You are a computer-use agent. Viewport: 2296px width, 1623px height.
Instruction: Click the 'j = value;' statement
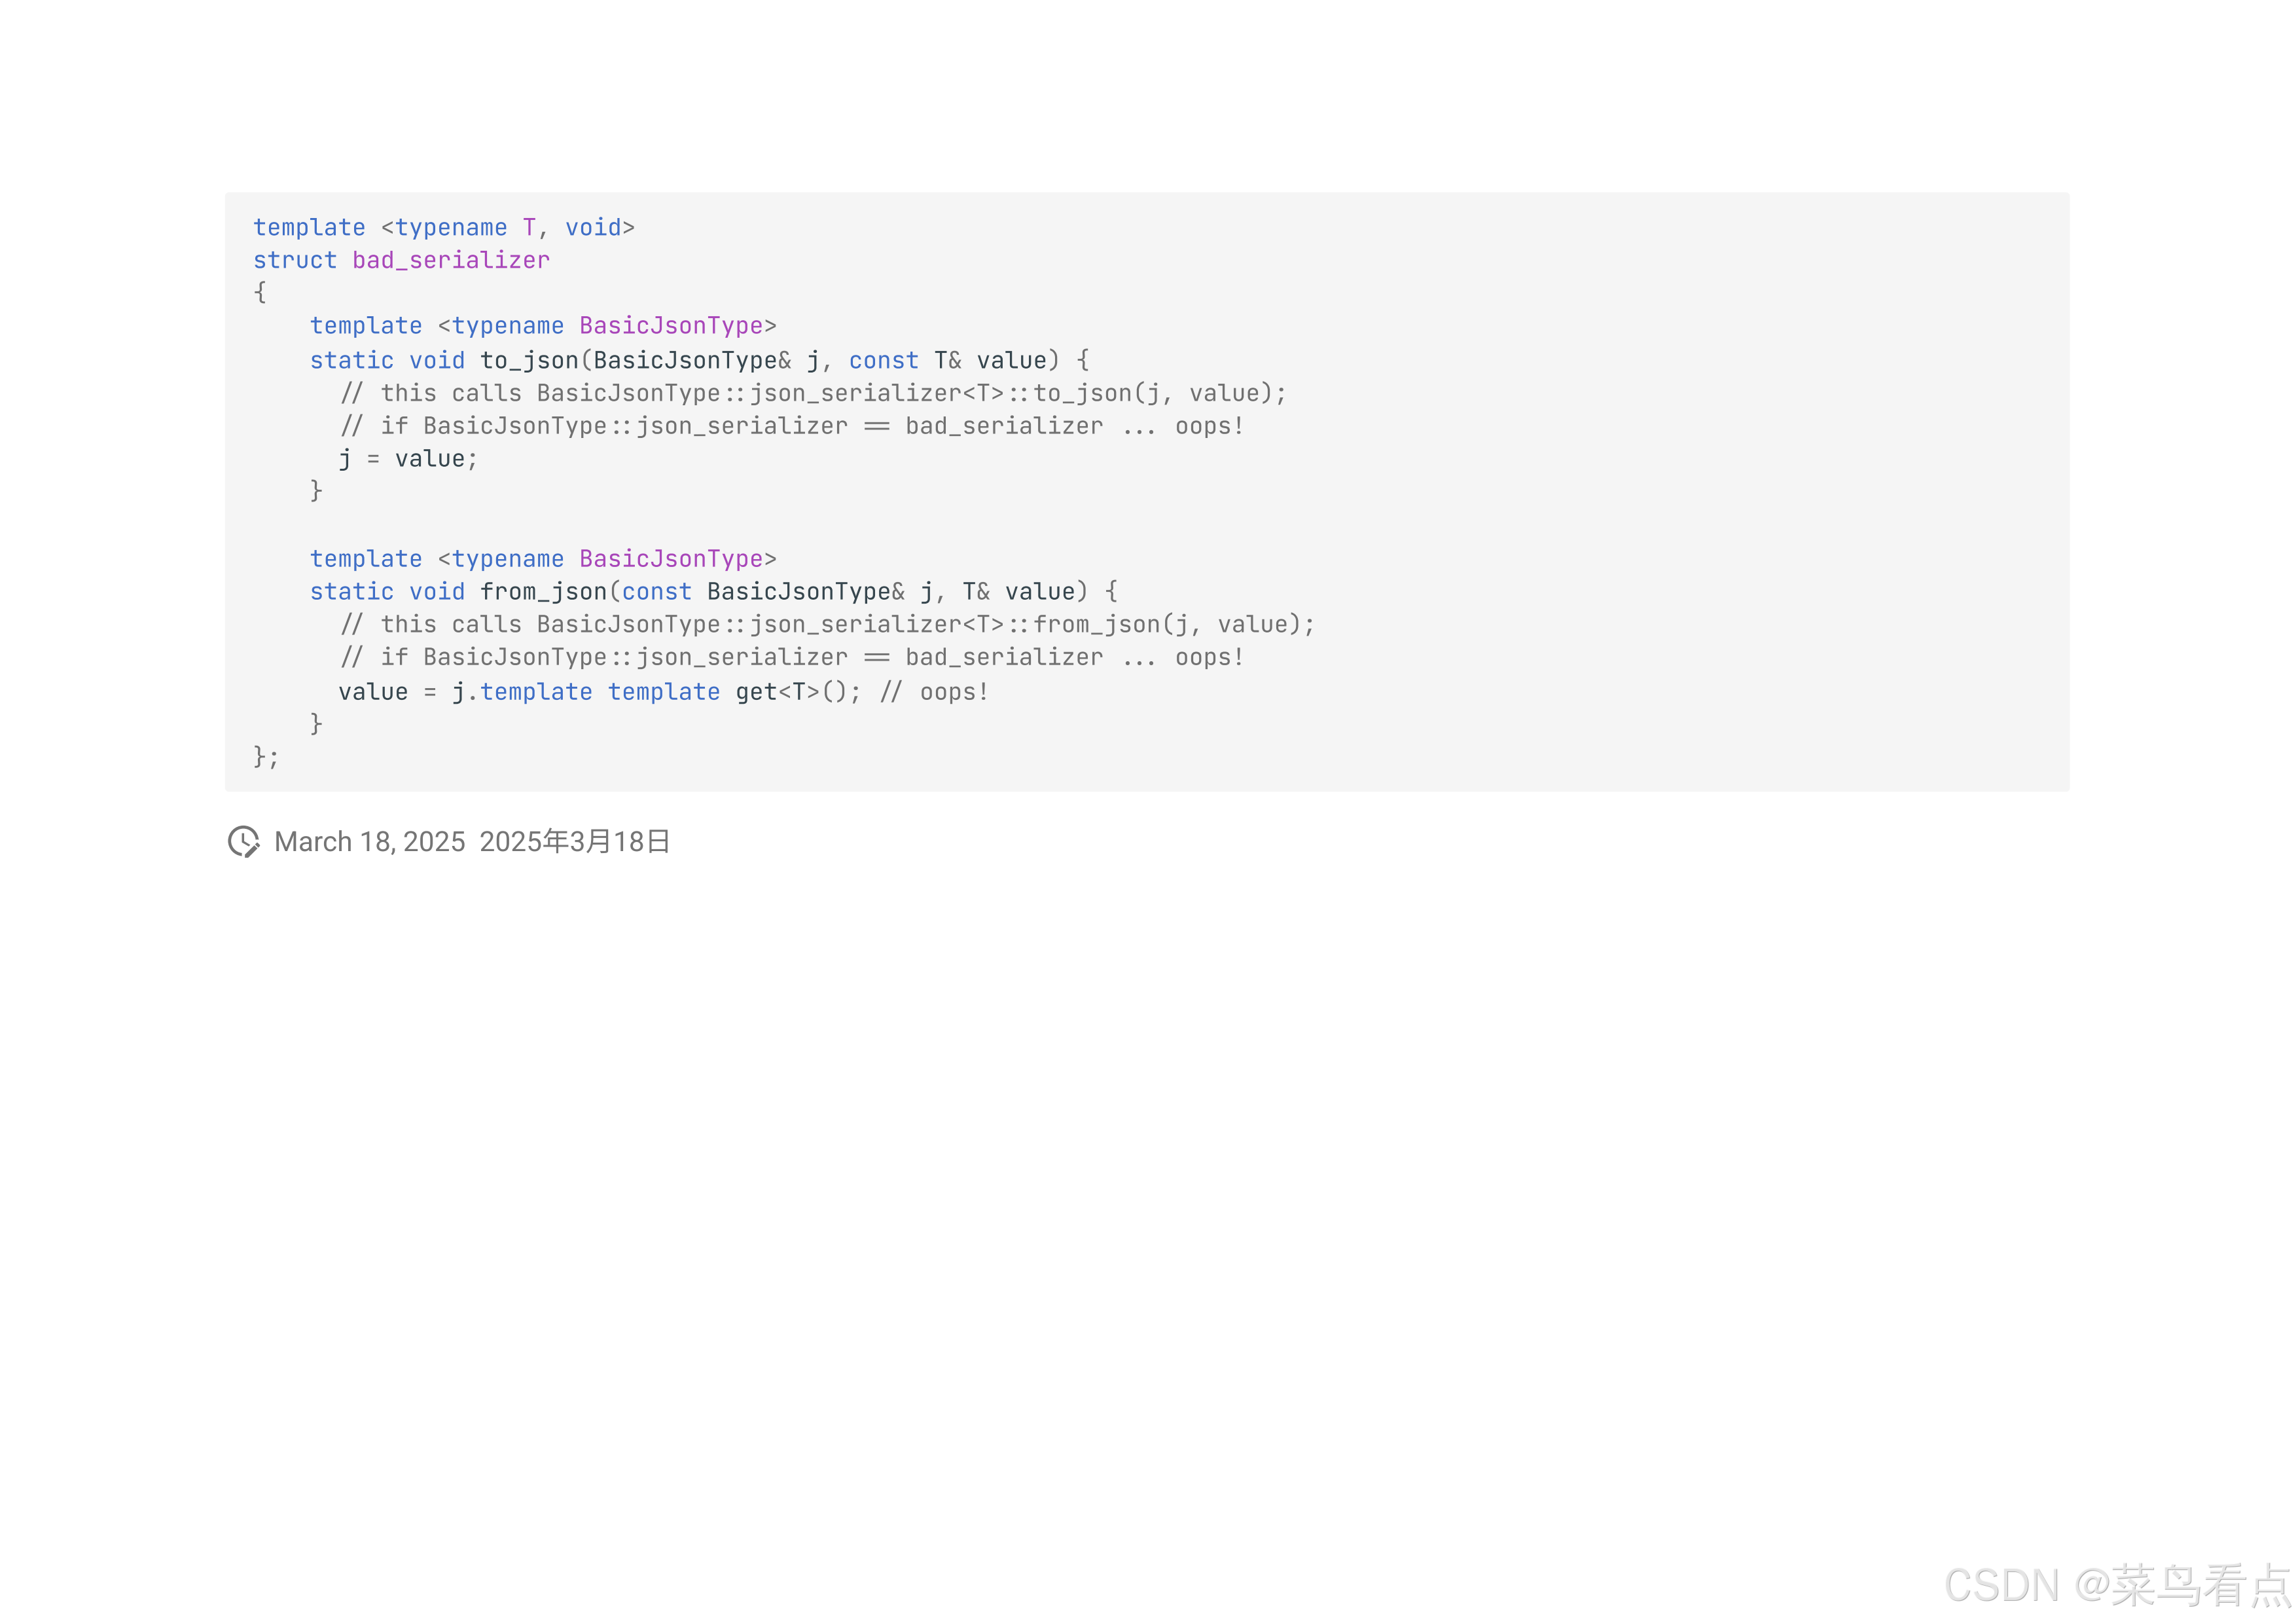tap(408, 458)
